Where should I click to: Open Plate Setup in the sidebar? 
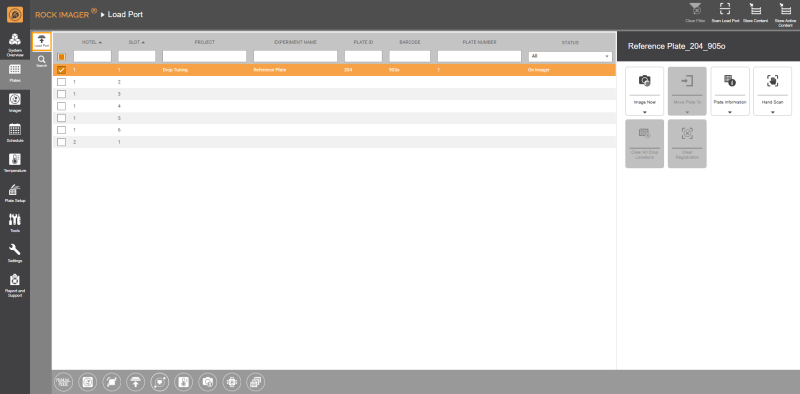click(15, 193)
